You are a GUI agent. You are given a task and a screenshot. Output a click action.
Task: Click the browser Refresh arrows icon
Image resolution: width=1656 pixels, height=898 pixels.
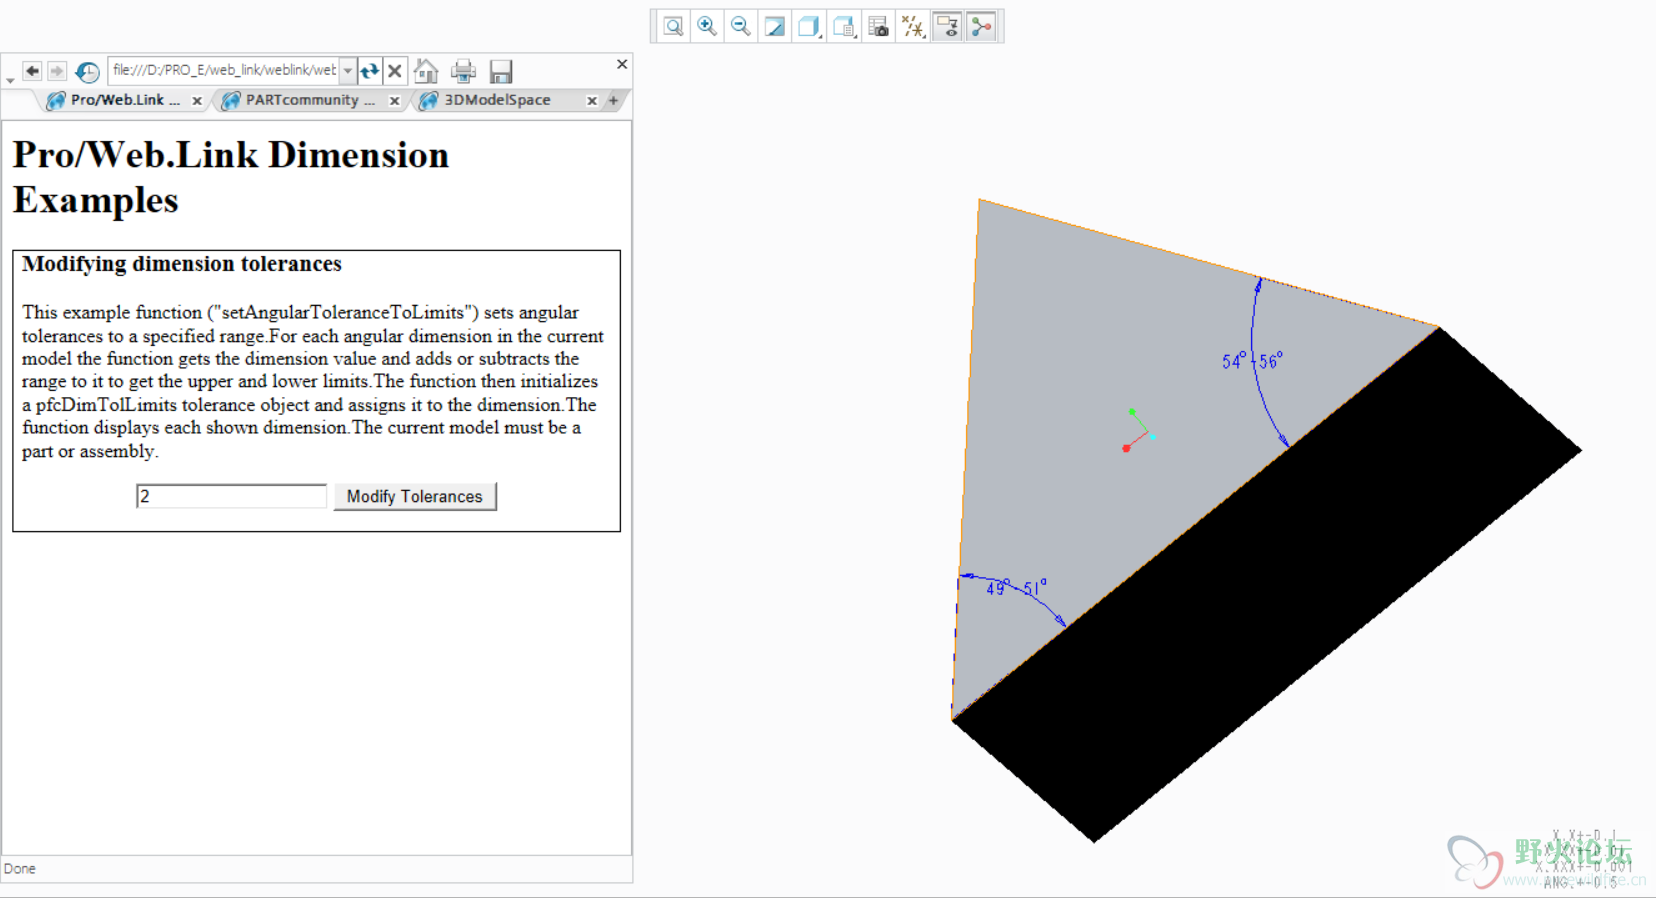pos(370,71)
